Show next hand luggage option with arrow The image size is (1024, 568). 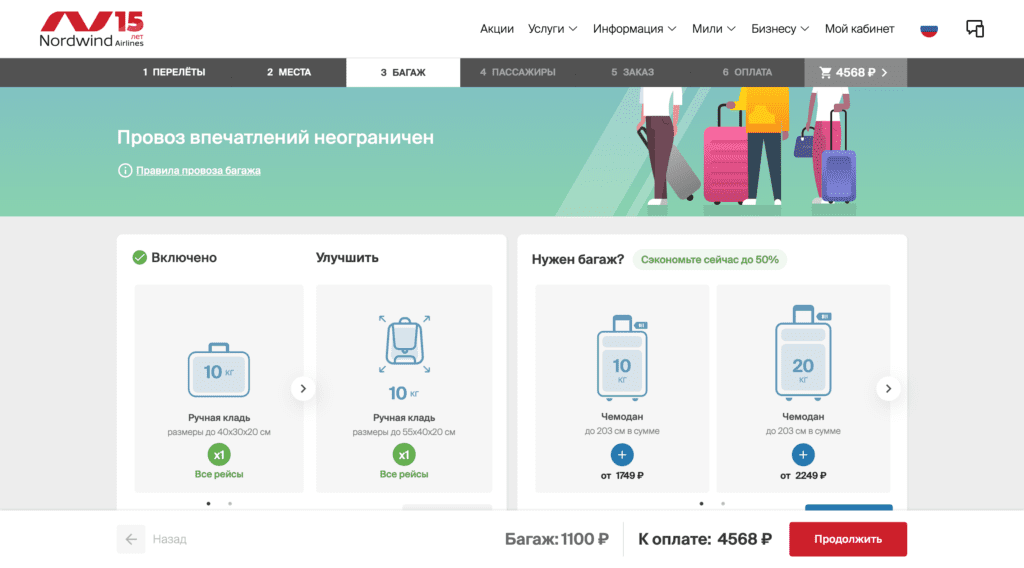click(303, 388)
